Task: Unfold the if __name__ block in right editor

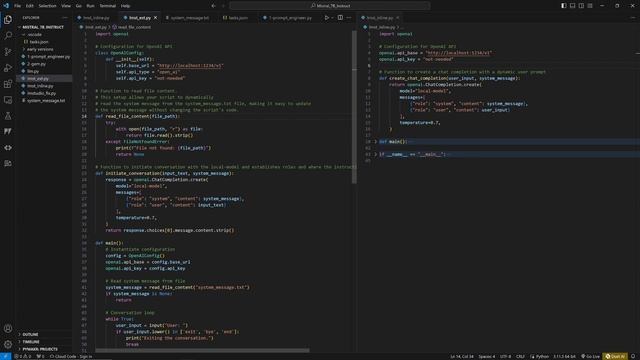Action: click(x=375, y=154)
